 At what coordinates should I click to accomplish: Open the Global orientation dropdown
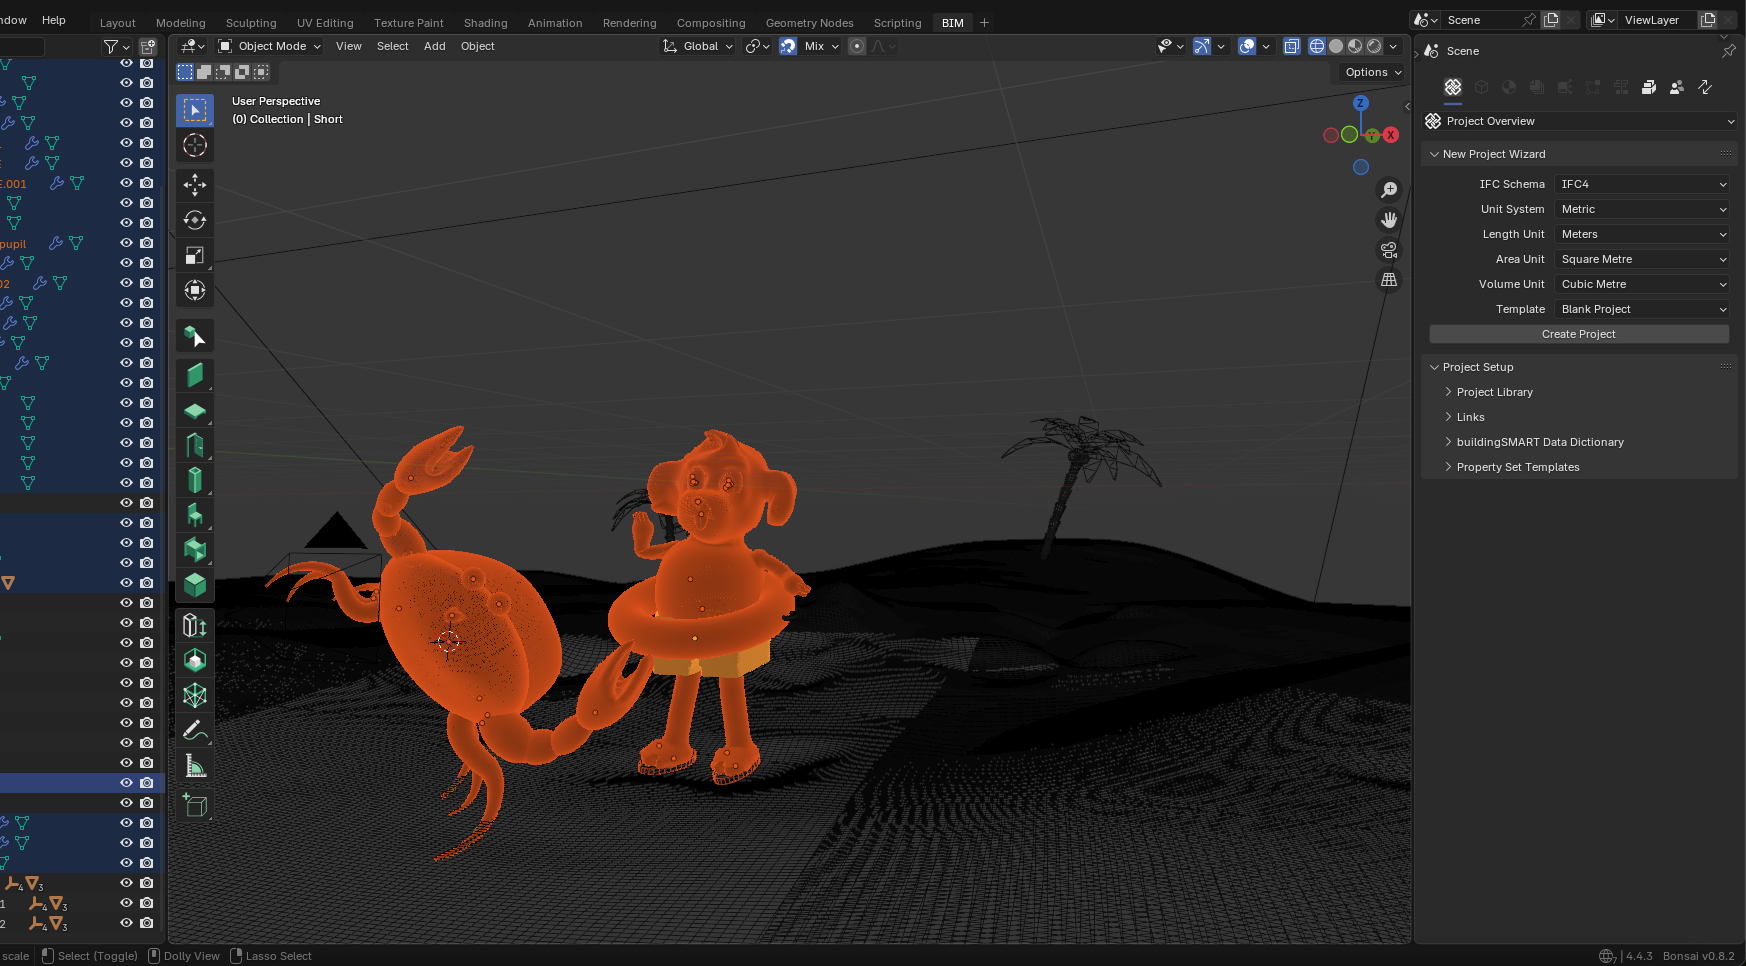698,46
